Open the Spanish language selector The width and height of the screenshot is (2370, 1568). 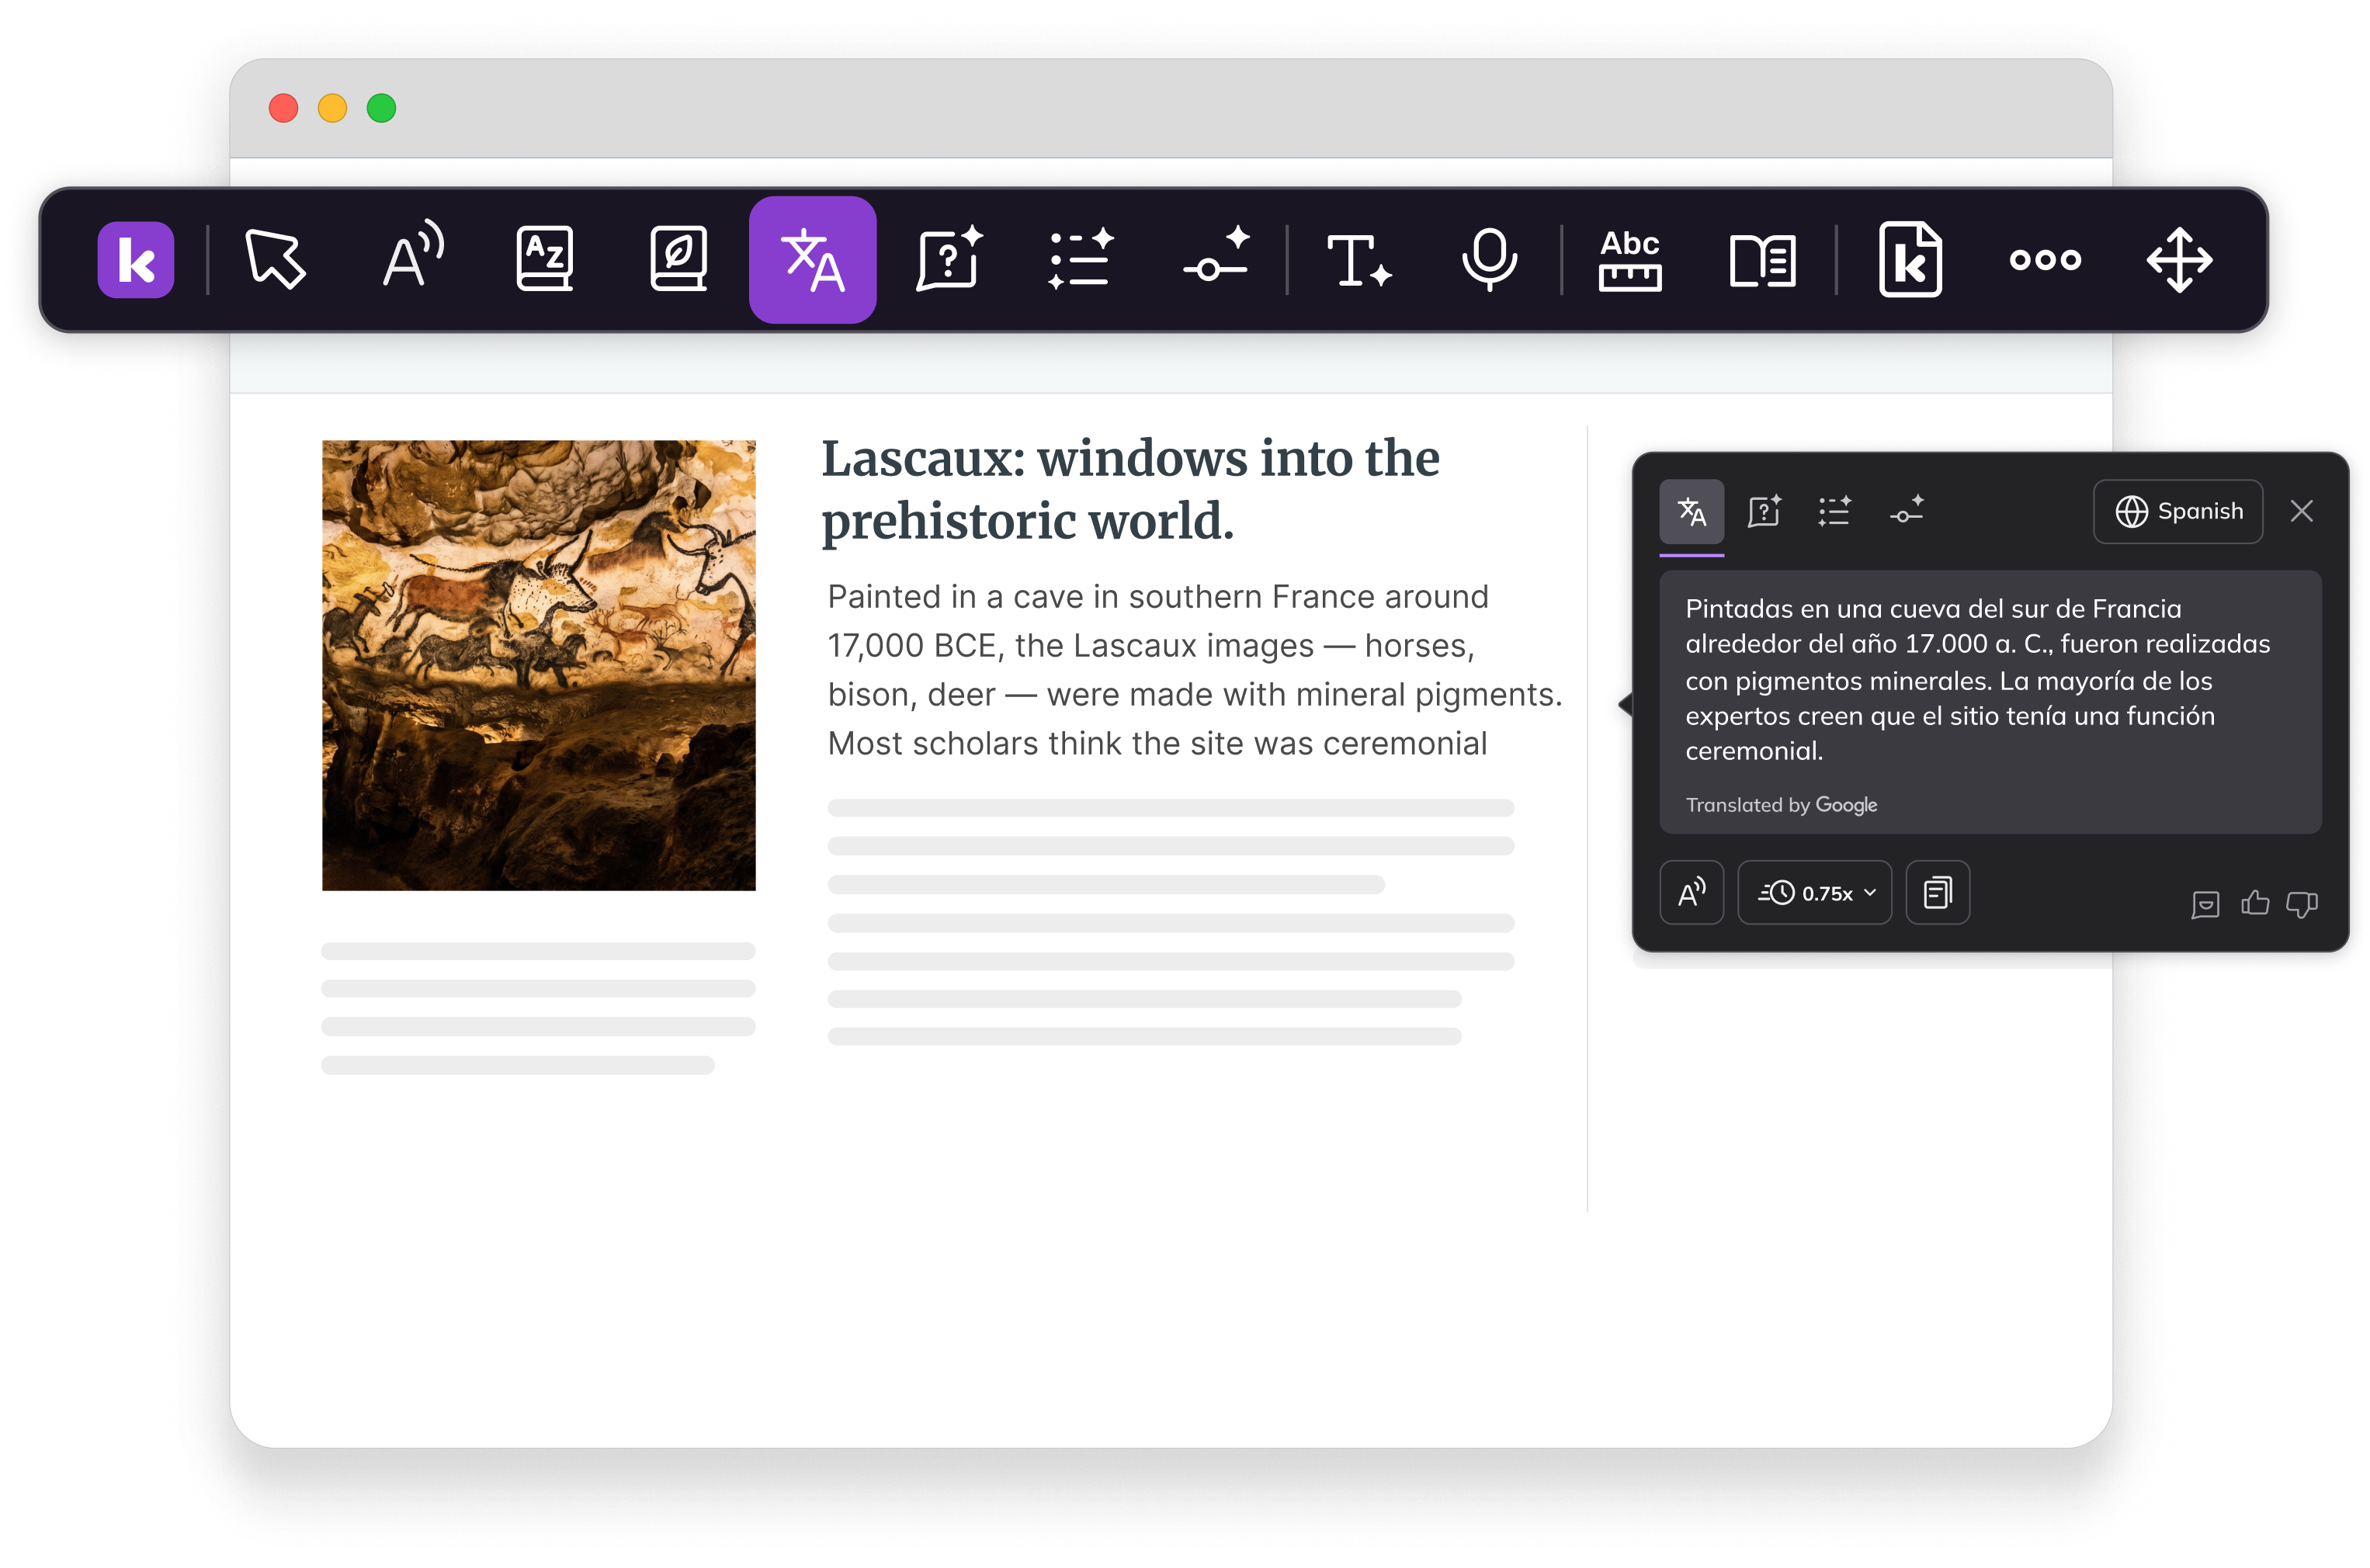click(x=2178, y=511)
